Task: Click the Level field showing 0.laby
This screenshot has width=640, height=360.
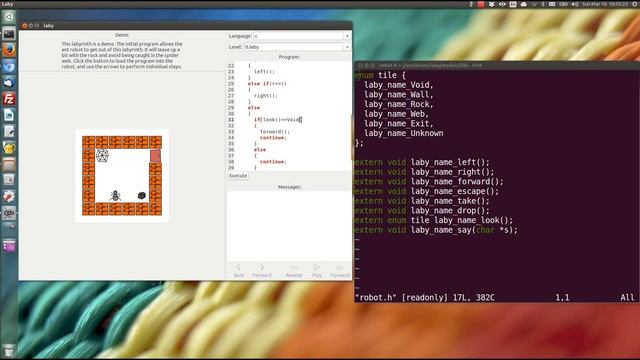Action: click(293, 47)
